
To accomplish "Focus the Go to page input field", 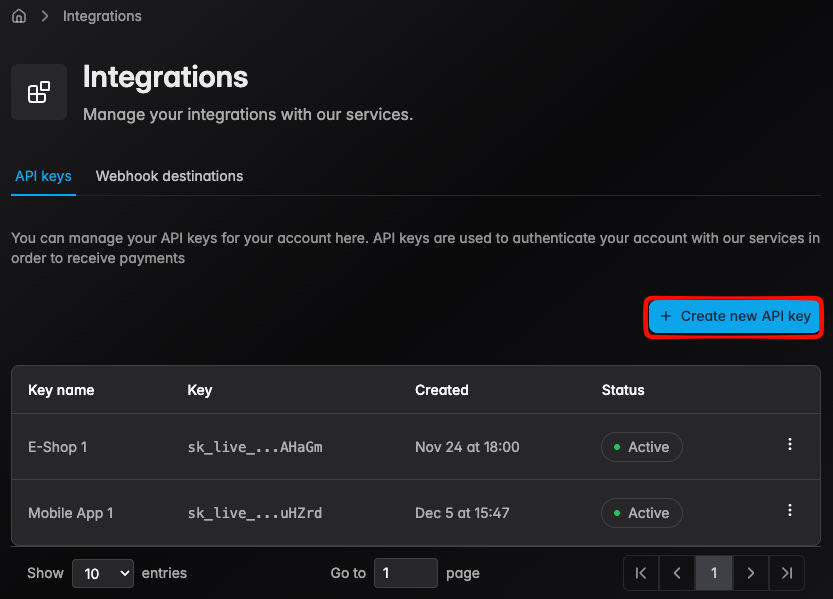I will 406,573.
